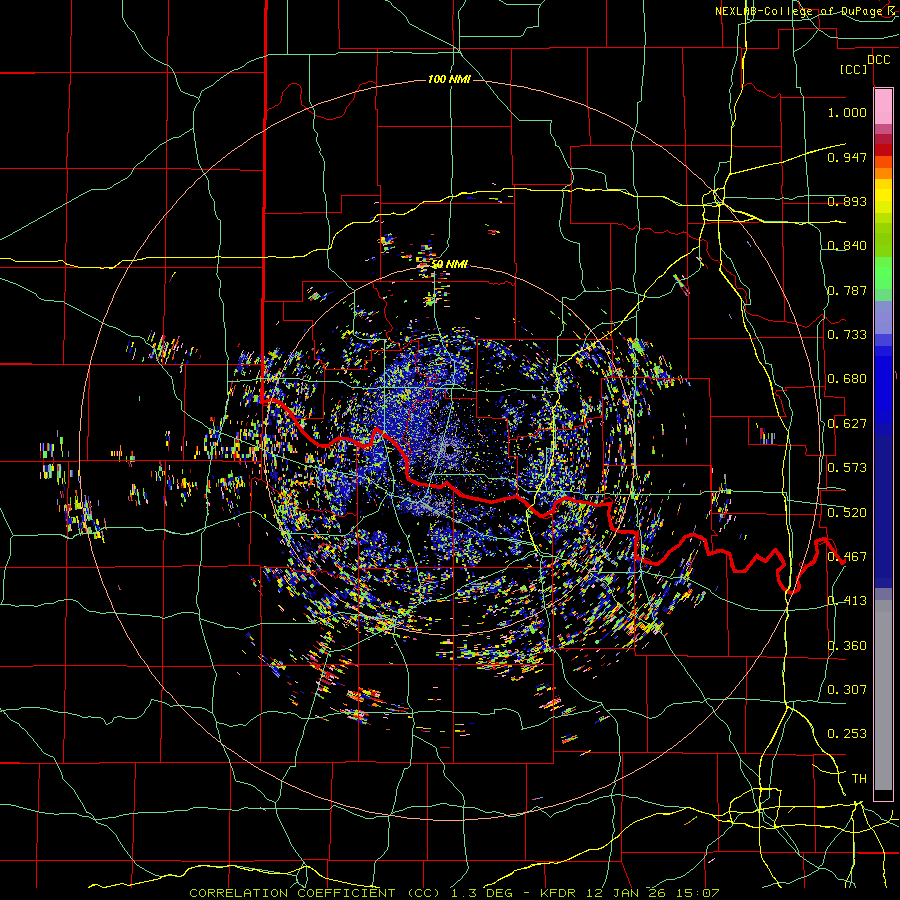900x900 pixels.
Task: Click the 0.733 scale value
Action: point(847,335)
